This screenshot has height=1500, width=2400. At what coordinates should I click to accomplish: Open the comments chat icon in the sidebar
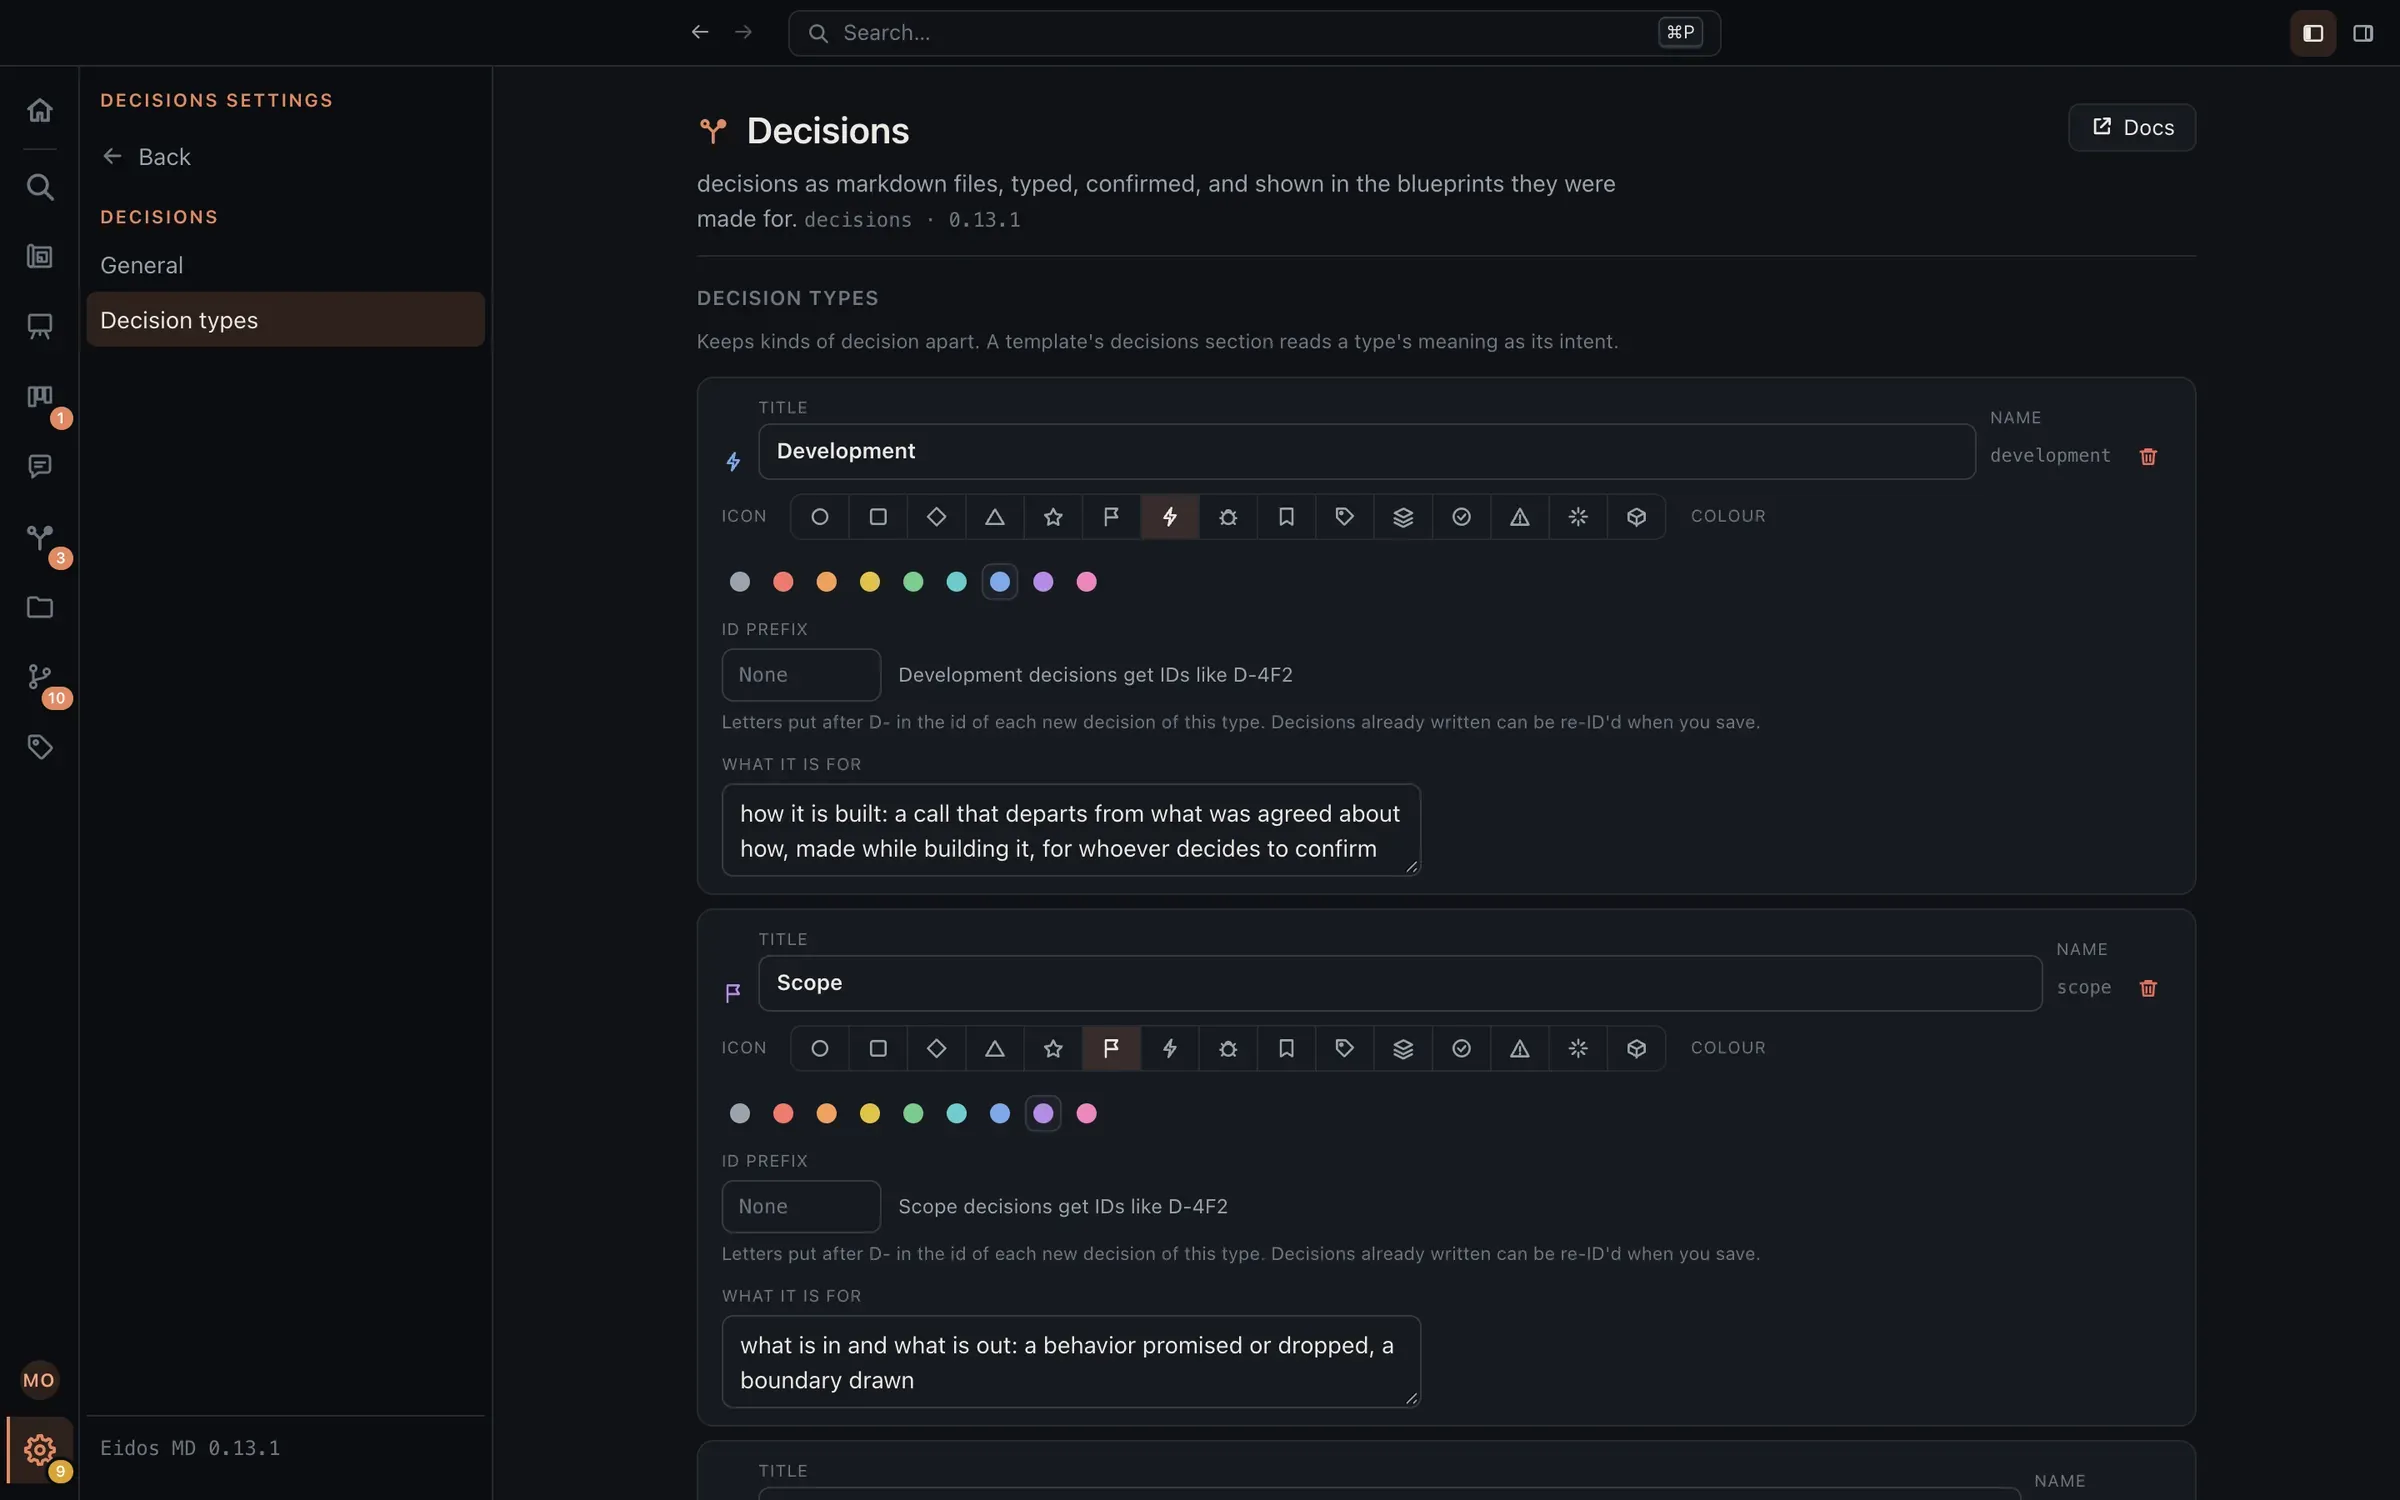pos(39,466)
